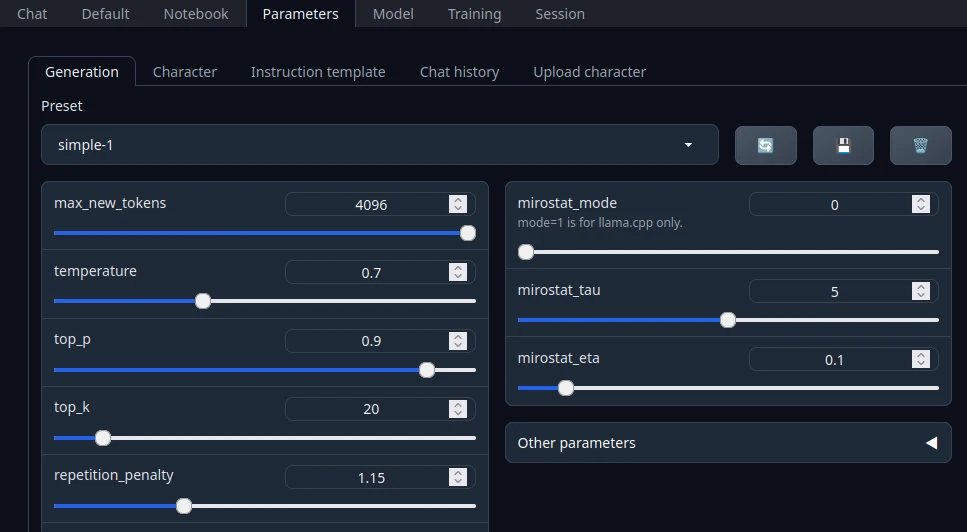The height and width of the screenshot is (532, 967).
Task: Go to the Training tab
Action: pos(474,14)
